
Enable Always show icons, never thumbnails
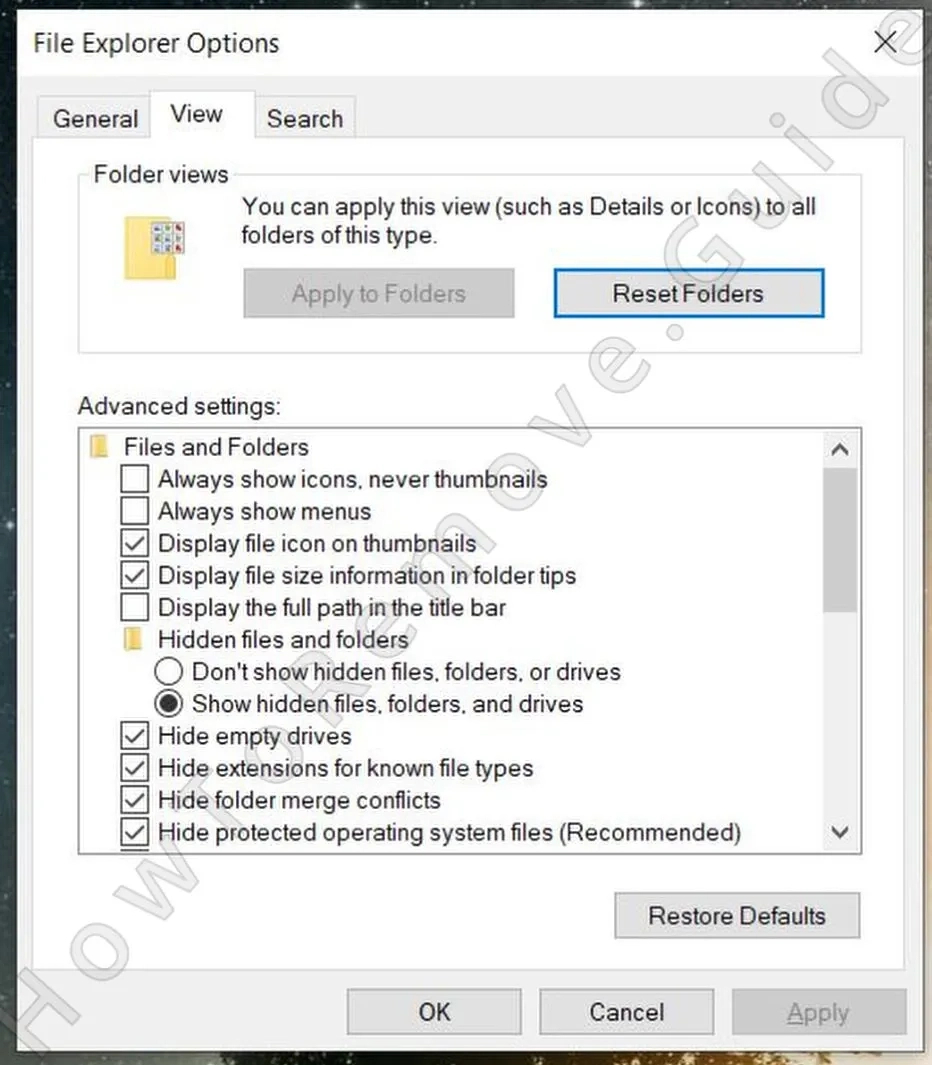(134, 479)
